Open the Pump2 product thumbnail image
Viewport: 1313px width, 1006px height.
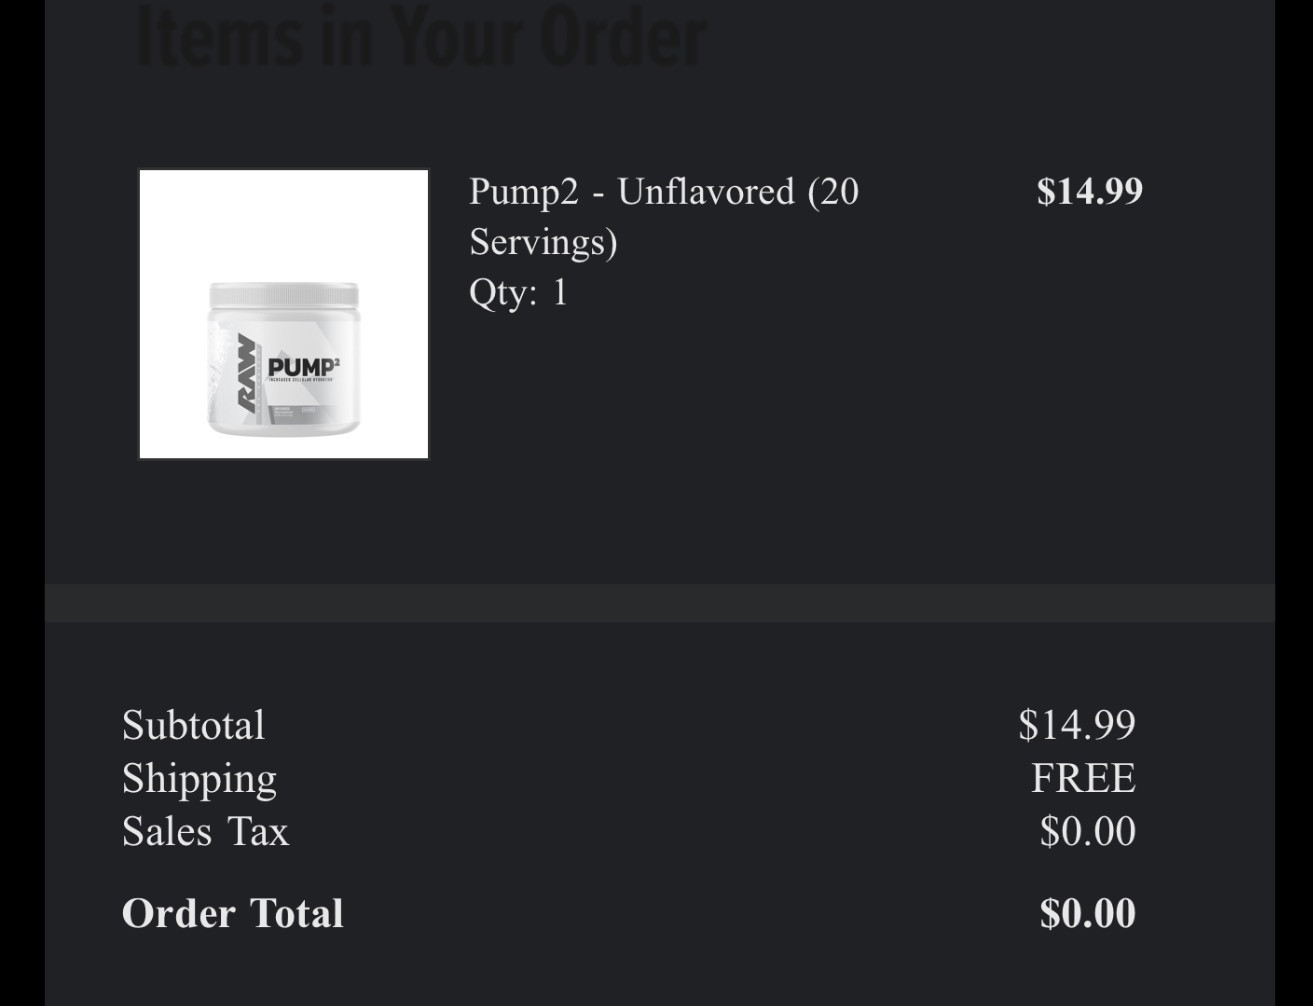[284, 314]
